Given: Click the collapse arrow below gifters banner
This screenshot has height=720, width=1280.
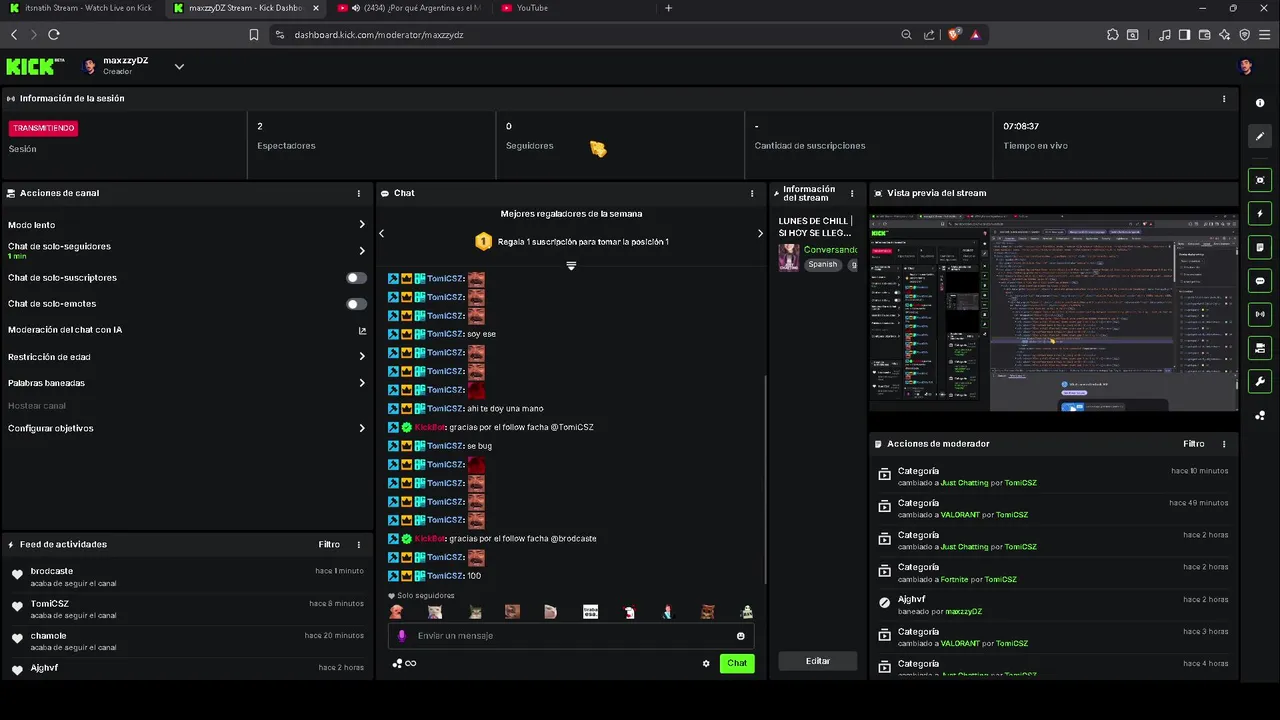Looking at the screenshot, I should [571, 266].
